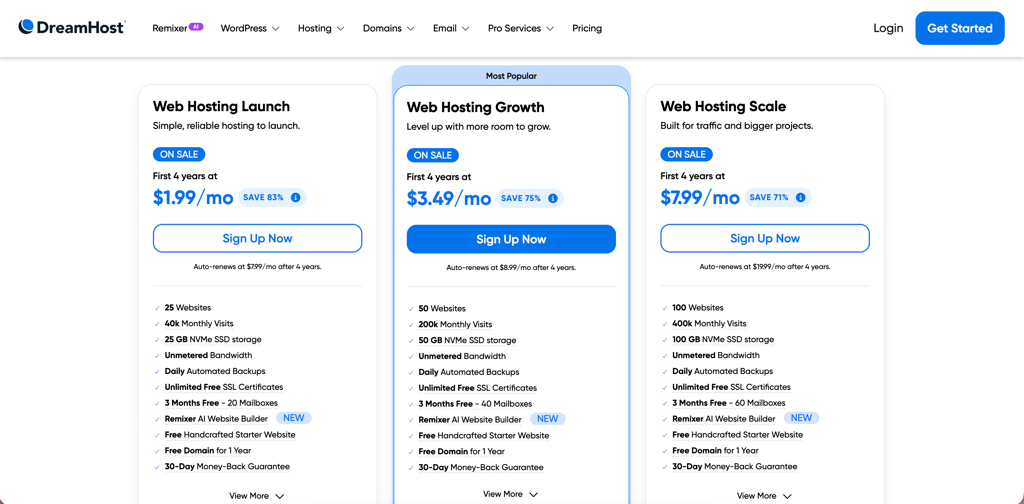This screenshot has height=504, width=1024.
Task: Click ON SALE badge in Launch plan
Action: [x=180, y=154]
